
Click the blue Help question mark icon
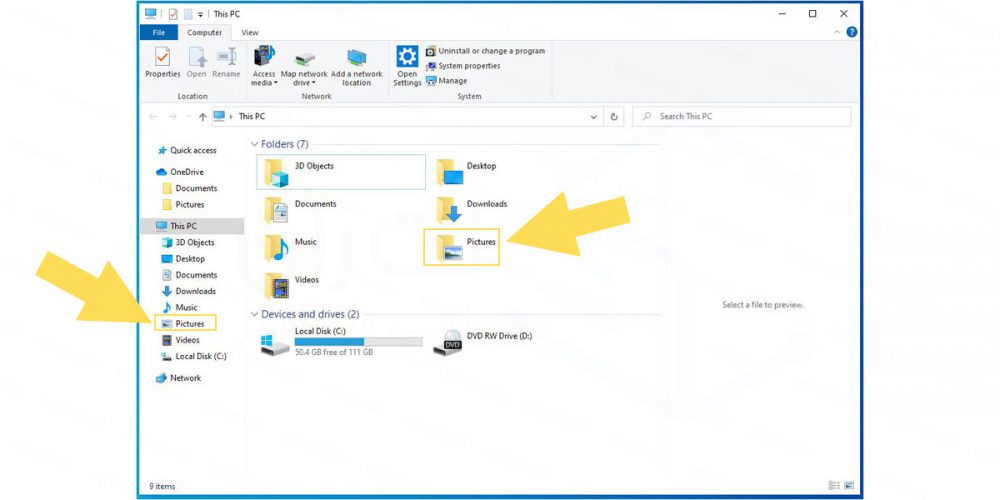(x=851, y=33)
